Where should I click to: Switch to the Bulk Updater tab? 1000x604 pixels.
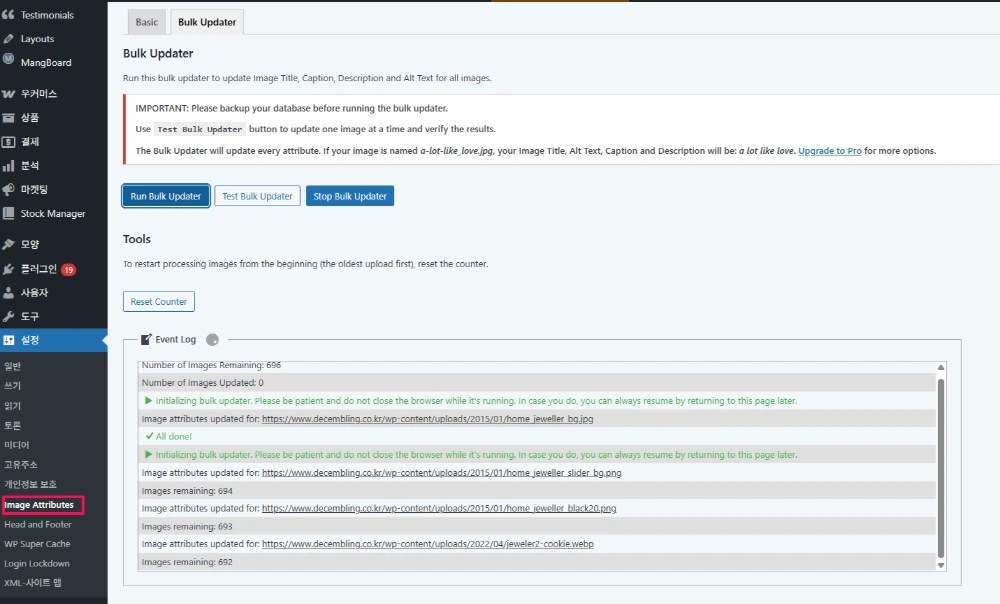(206, 21)
